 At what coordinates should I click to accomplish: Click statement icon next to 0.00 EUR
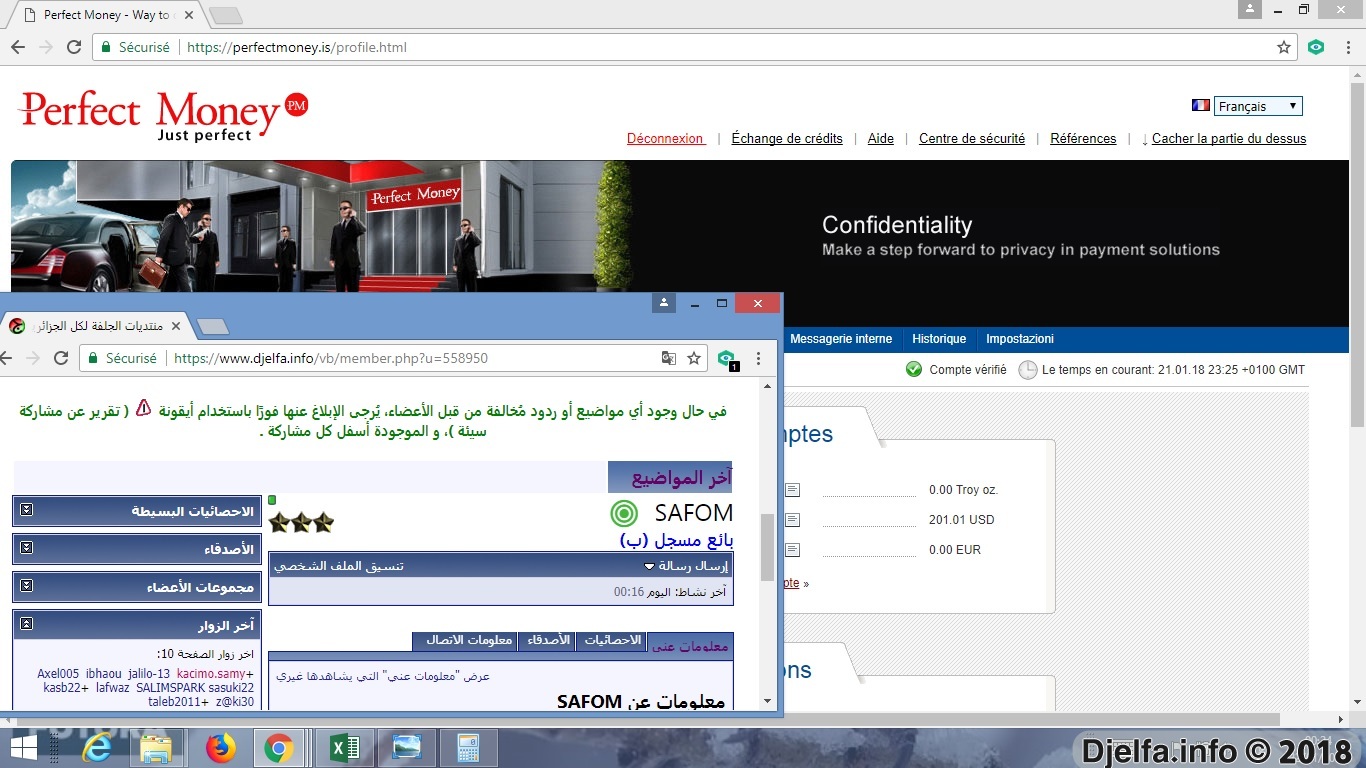[793, 550]
